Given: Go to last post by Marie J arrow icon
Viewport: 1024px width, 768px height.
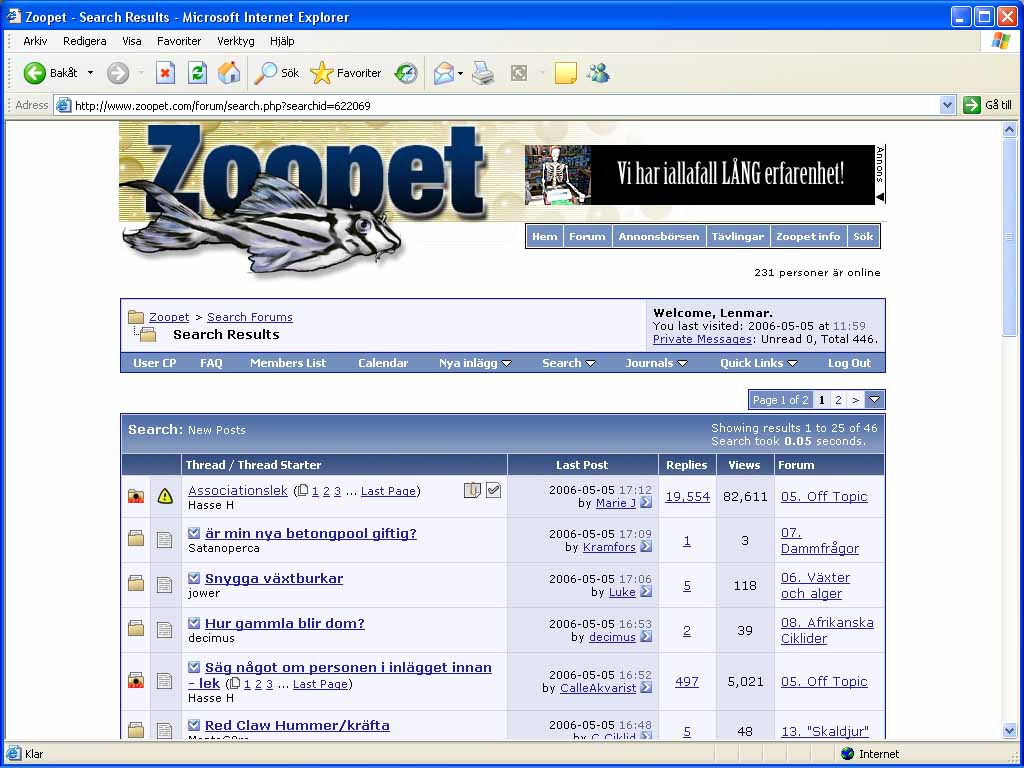Looking at the screenshot, I should point(646,503).
